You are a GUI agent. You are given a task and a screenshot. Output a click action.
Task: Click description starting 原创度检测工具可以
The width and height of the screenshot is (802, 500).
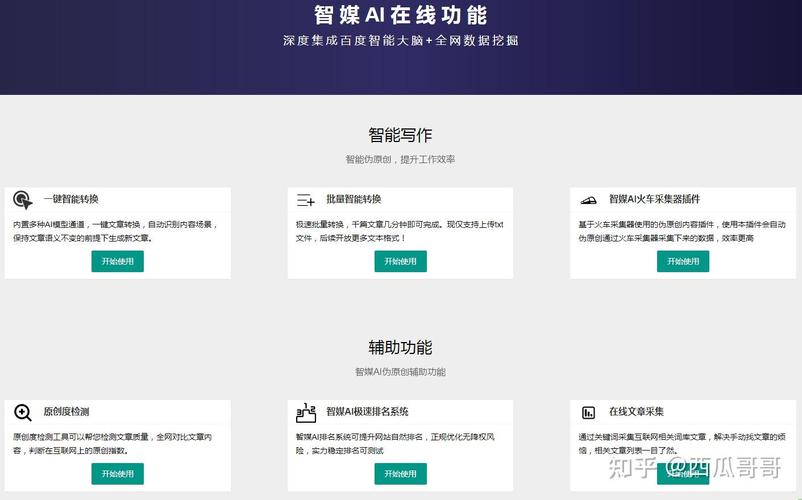point(112,444)
